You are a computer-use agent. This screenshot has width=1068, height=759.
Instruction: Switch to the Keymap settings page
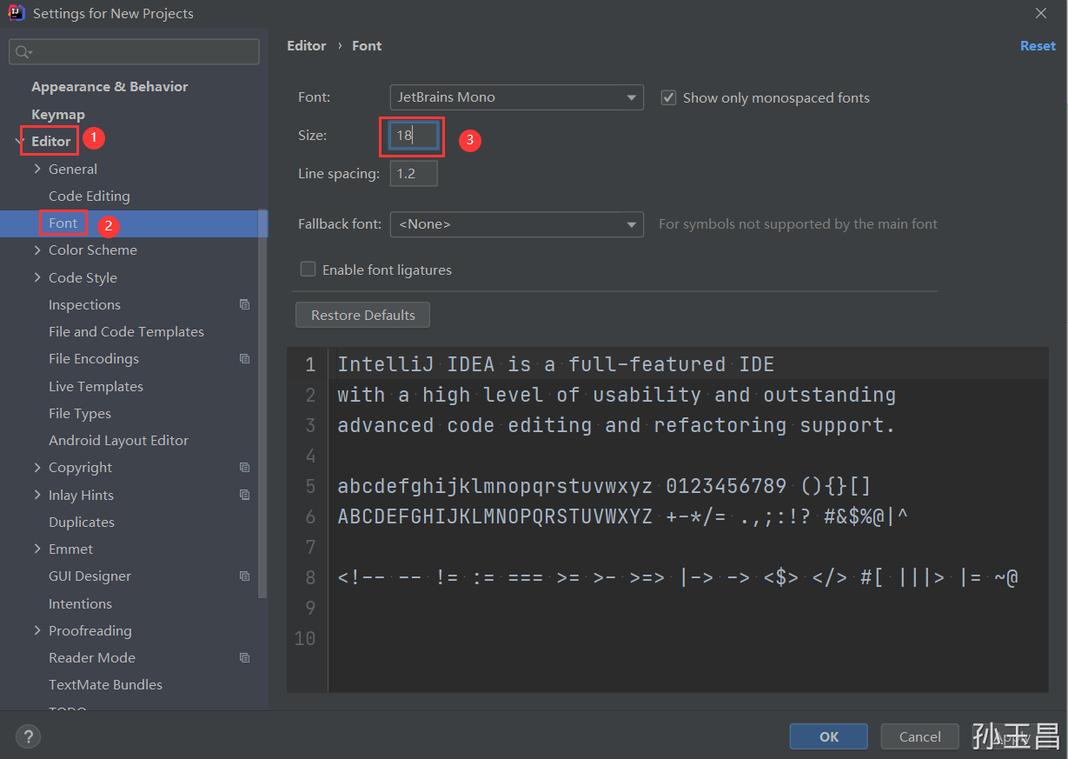point(58,114)
